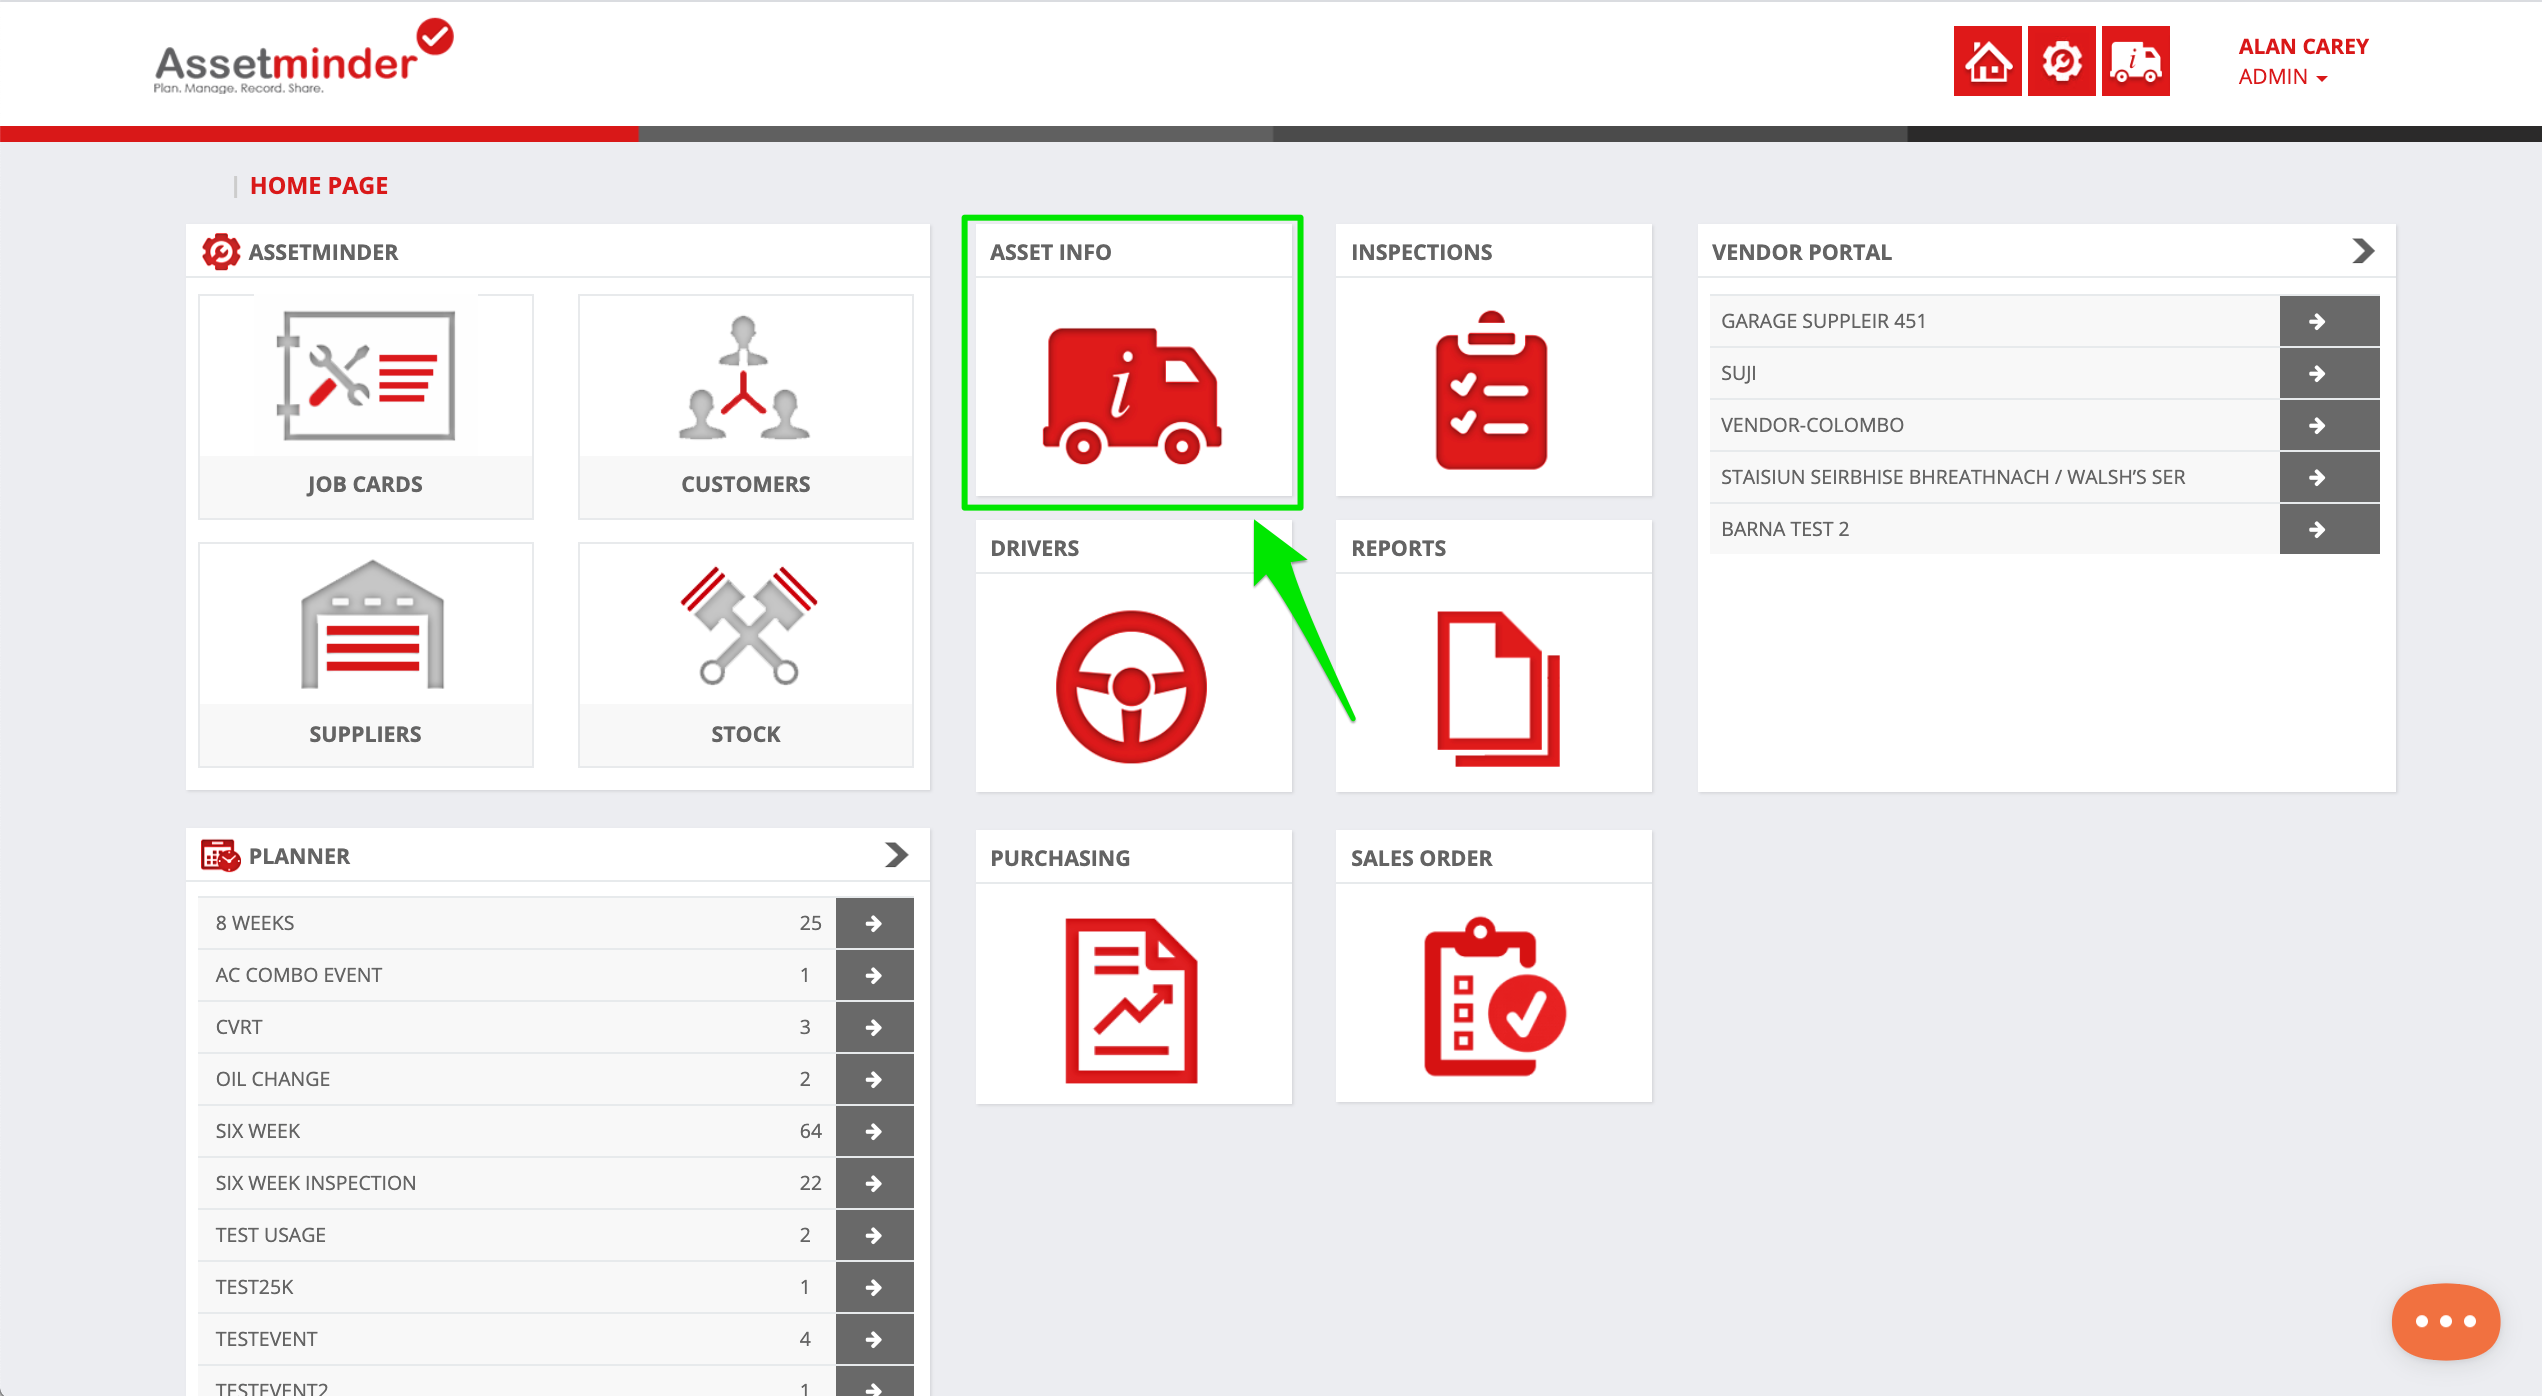Viewport: 2542px width, 1396px height.
Task: Open the Job Cards tile
Action: tap(365, 406)
